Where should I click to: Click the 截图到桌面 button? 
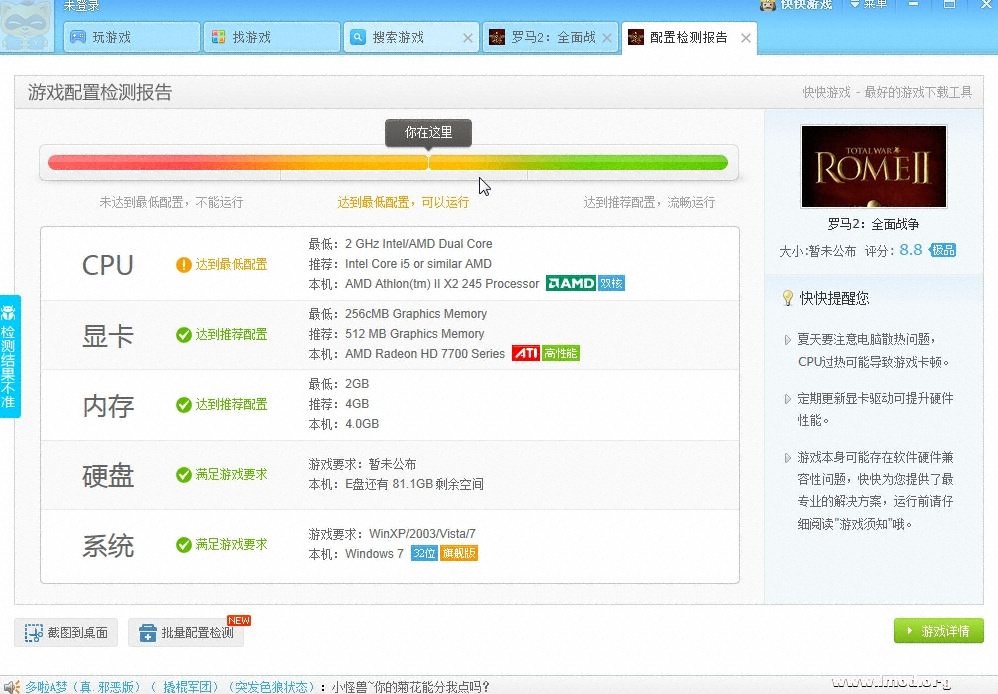[x=67, y=632]
